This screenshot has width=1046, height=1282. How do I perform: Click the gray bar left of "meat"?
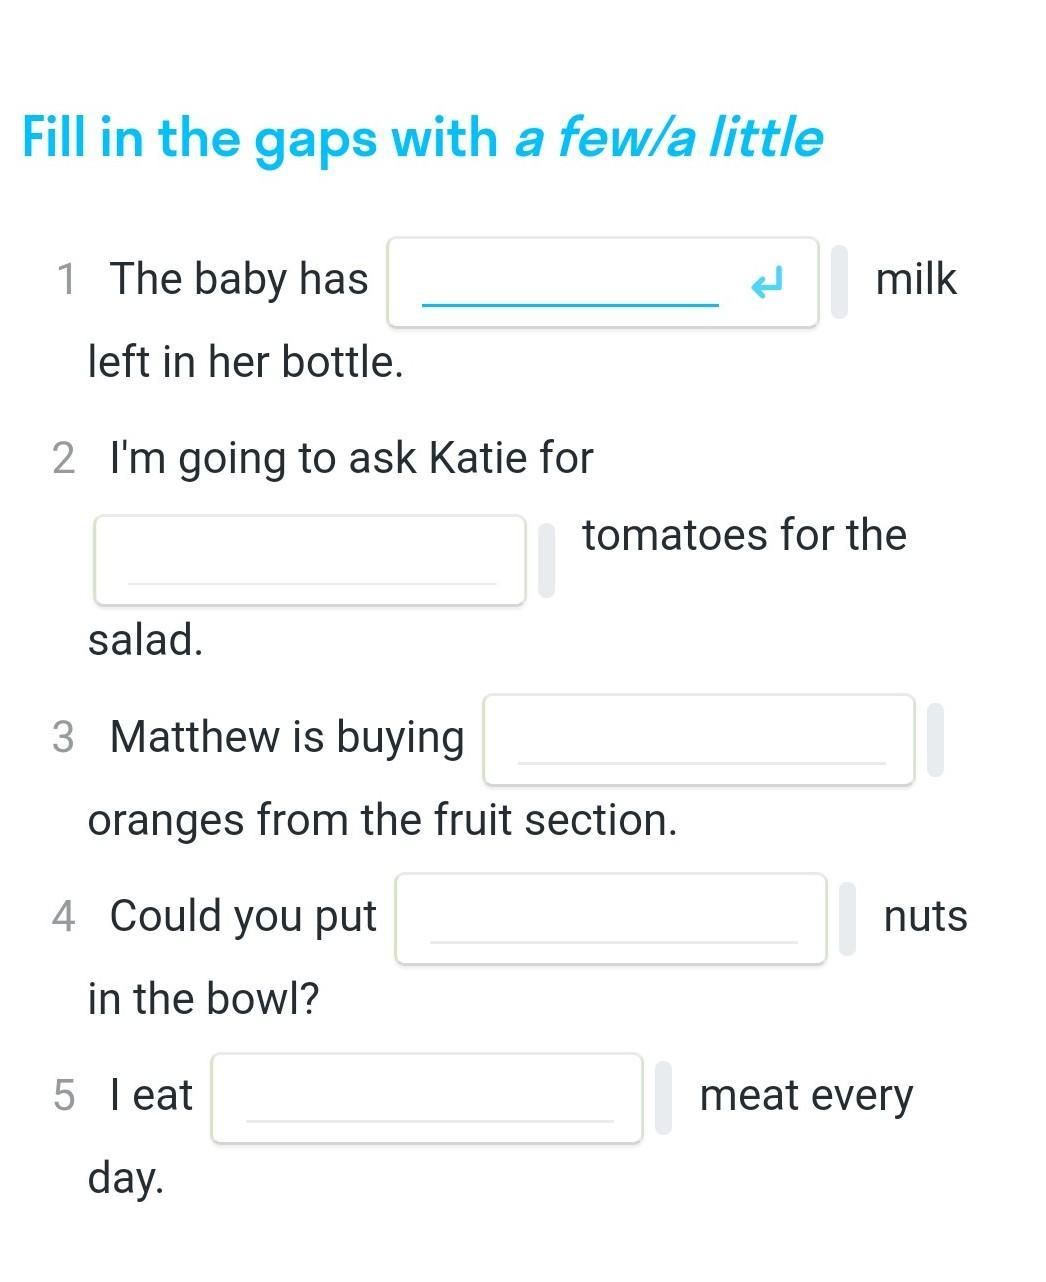point(663,1098)
